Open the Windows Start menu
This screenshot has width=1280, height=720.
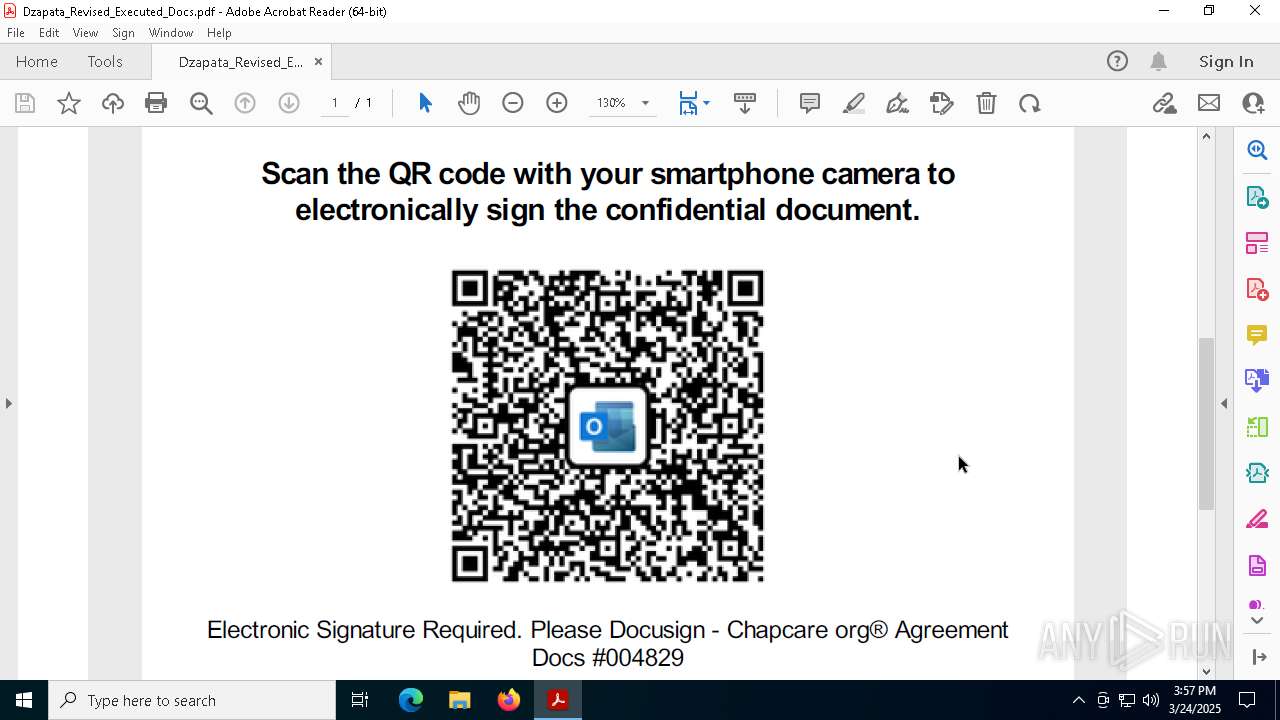(24, 700)
